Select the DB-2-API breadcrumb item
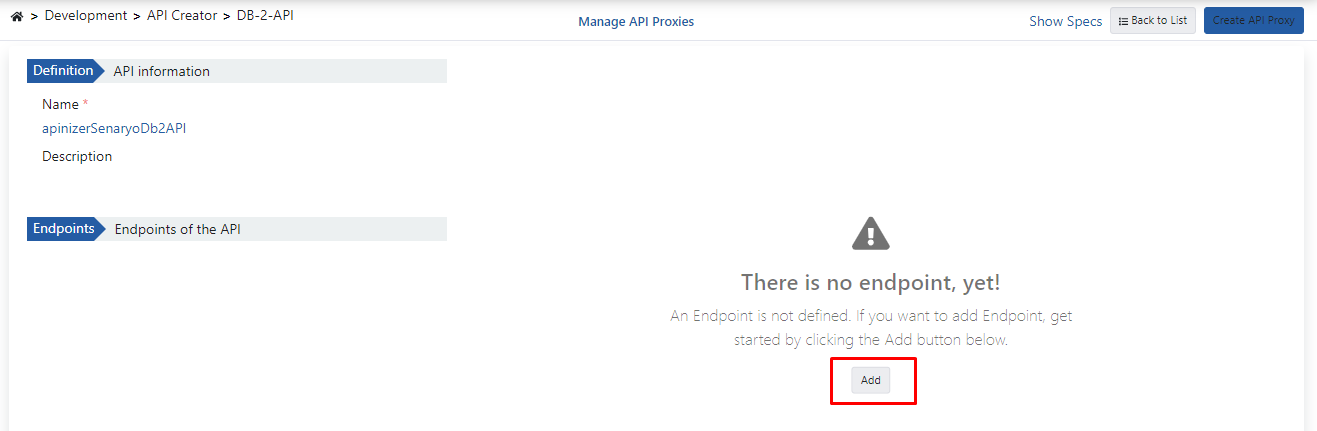Screen dimensions: 1317x431 point(265,16)
